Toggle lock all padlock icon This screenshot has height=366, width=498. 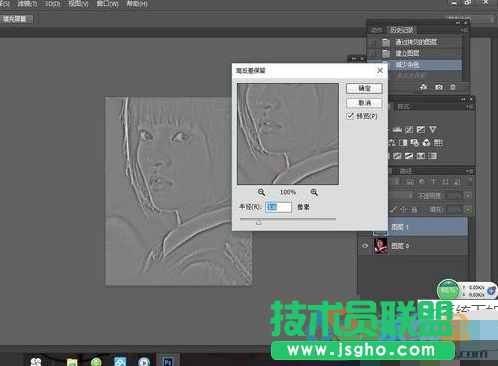[x=414, y=209]
